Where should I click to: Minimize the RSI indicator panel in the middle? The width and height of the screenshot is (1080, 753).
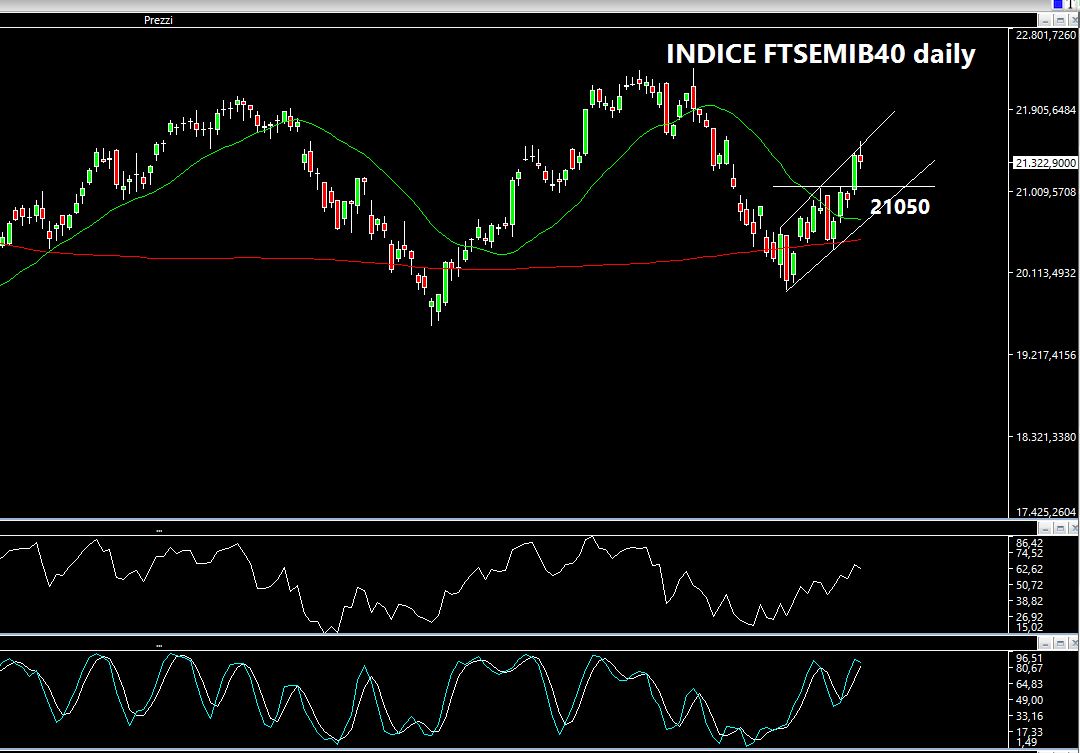(1046, 528)
